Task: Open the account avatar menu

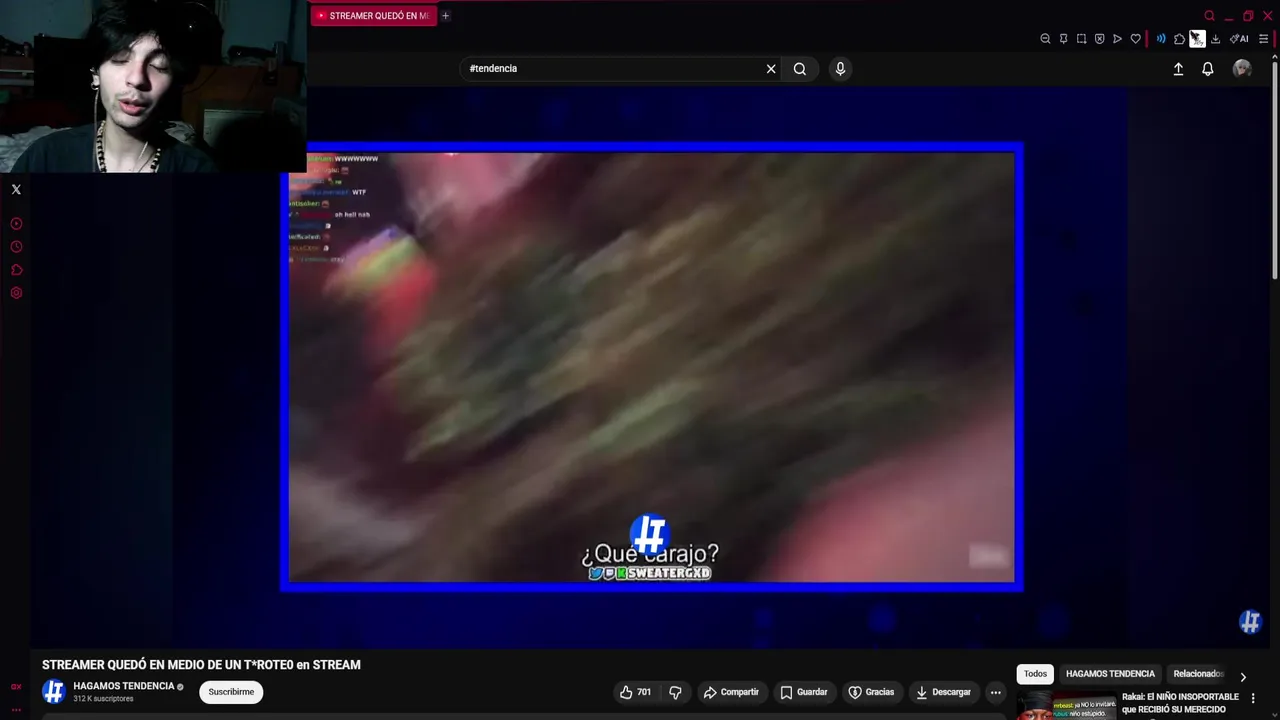Action: coord(1242,68)
